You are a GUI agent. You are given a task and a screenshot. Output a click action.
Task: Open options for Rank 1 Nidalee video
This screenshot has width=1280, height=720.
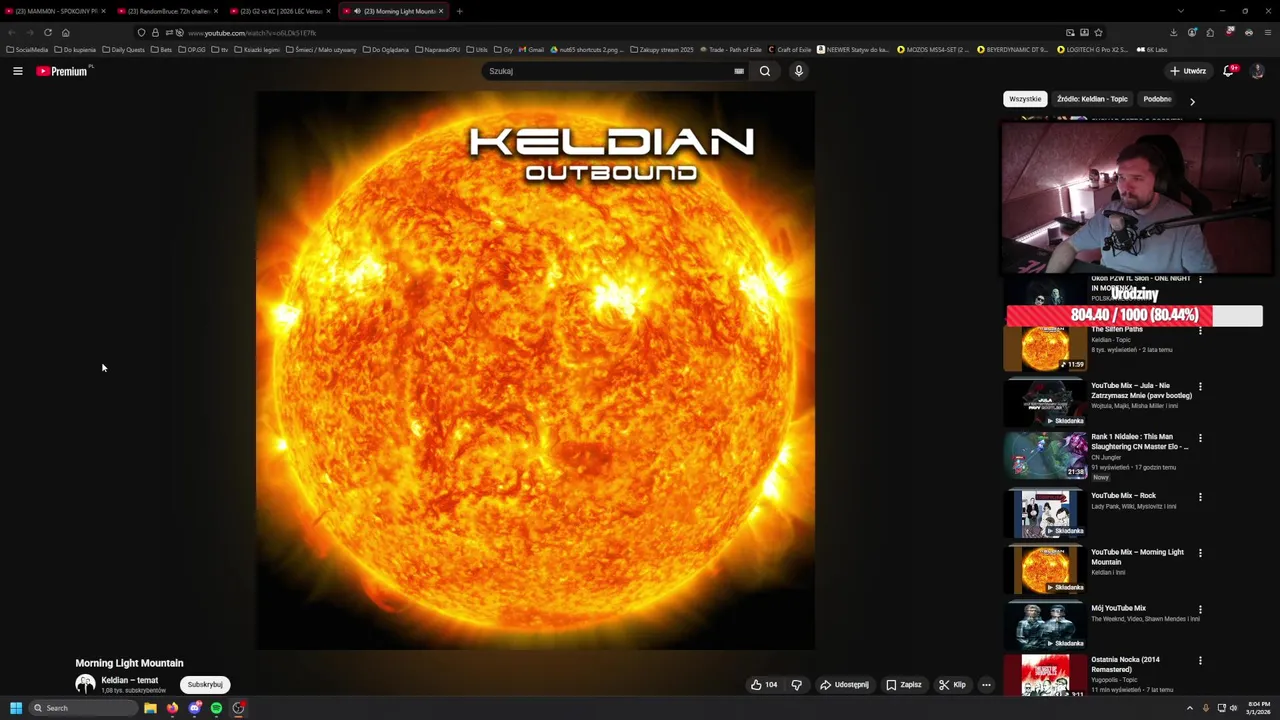(x=1200, y=438)
